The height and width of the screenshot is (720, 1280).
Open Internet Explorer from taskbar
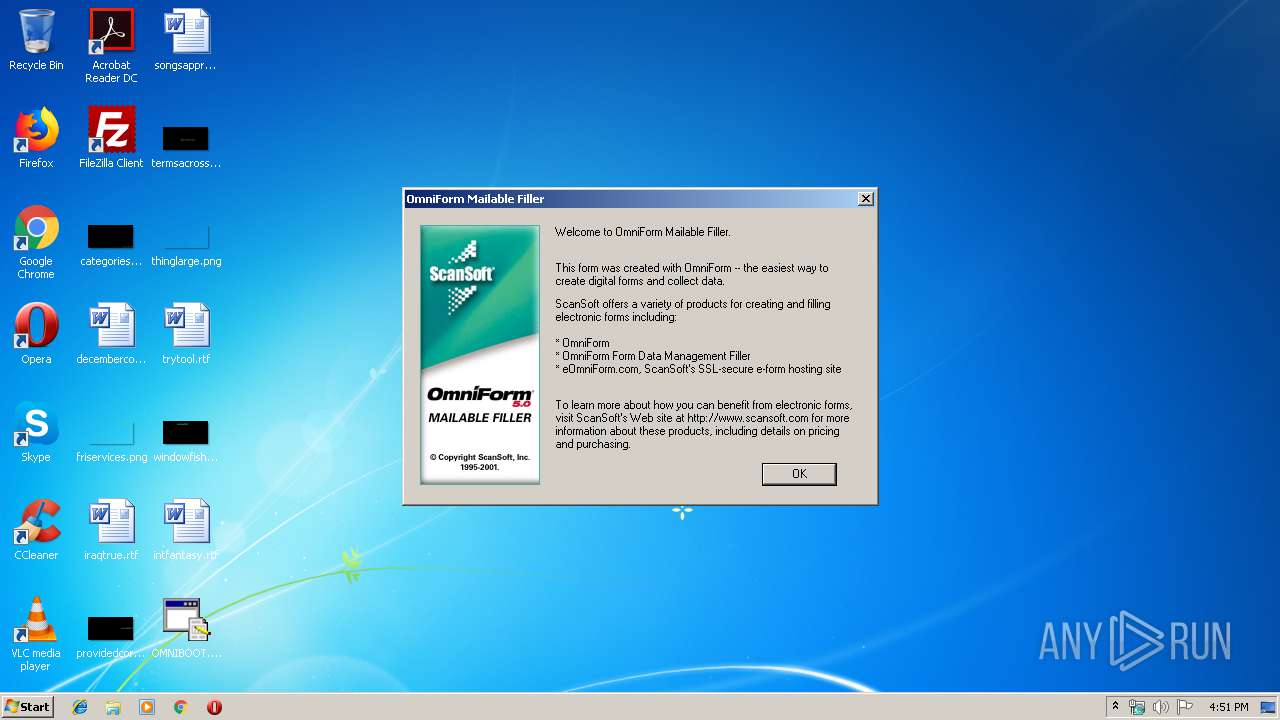pos(80,707)
